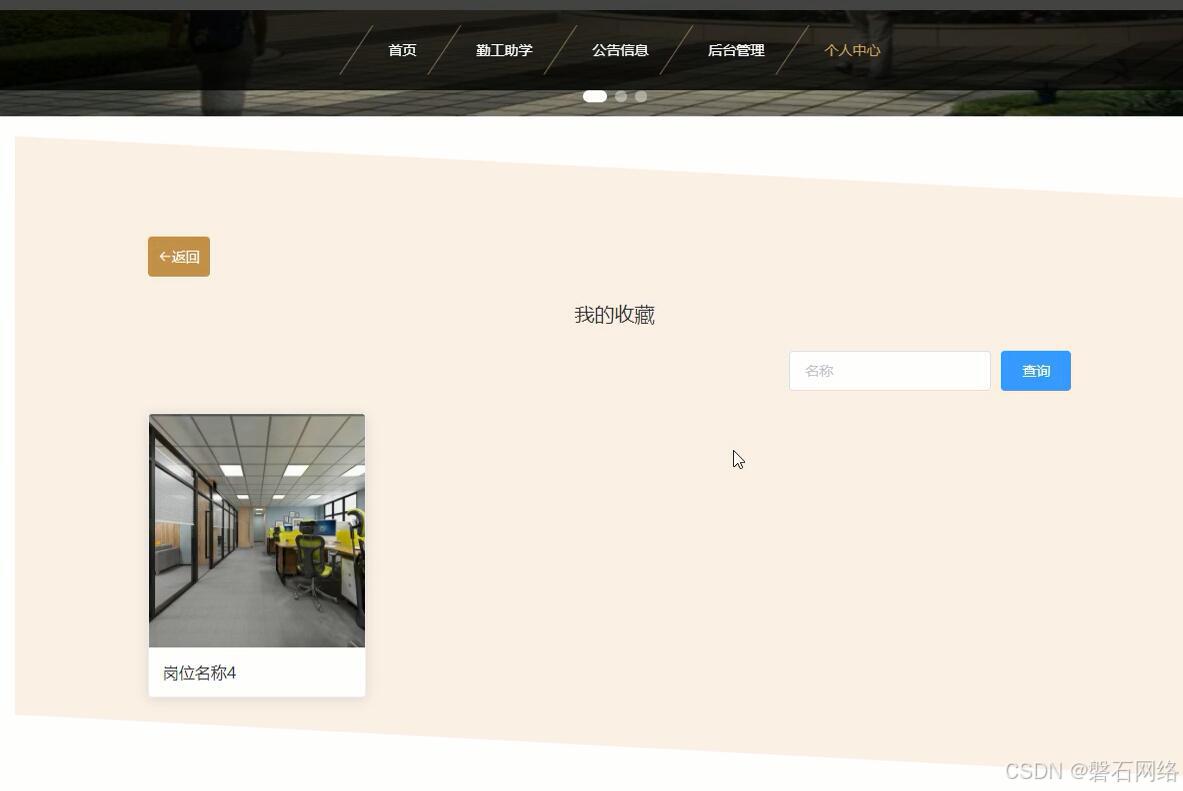Click the 个人中心 highlighted menu entry
The image size is (1183, 791).
852,49
